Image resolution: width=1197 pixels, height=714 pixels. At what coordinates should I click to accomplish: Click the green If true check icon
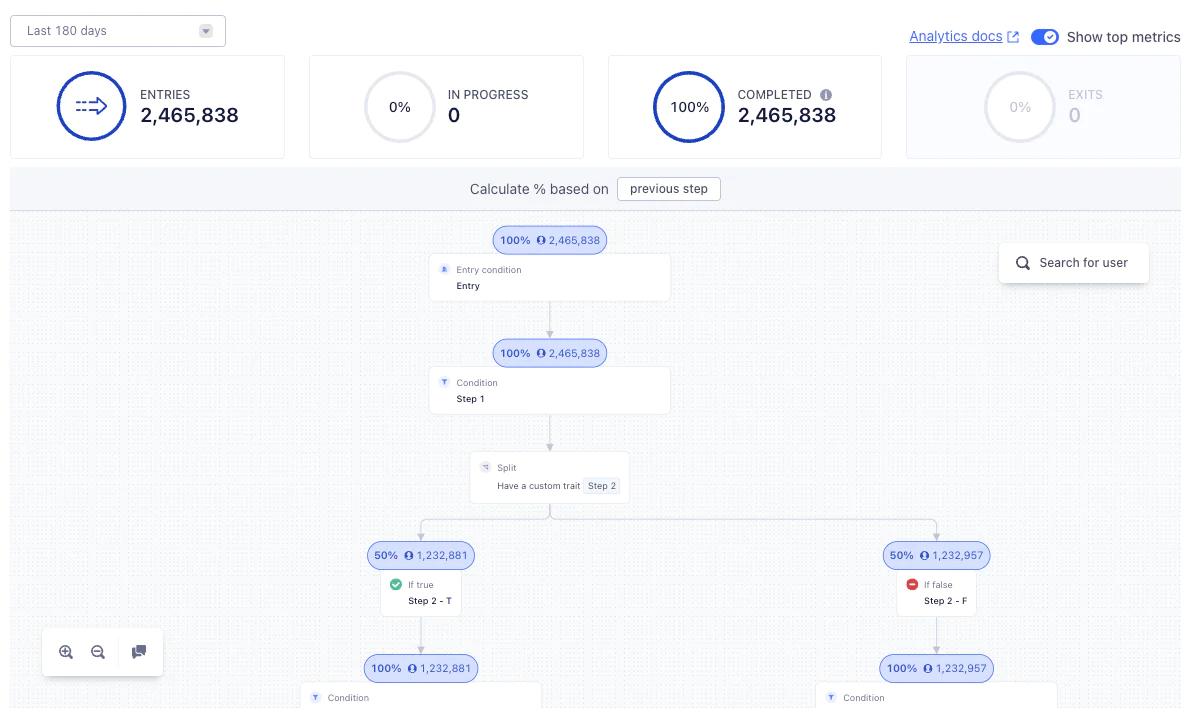[395, 585]
